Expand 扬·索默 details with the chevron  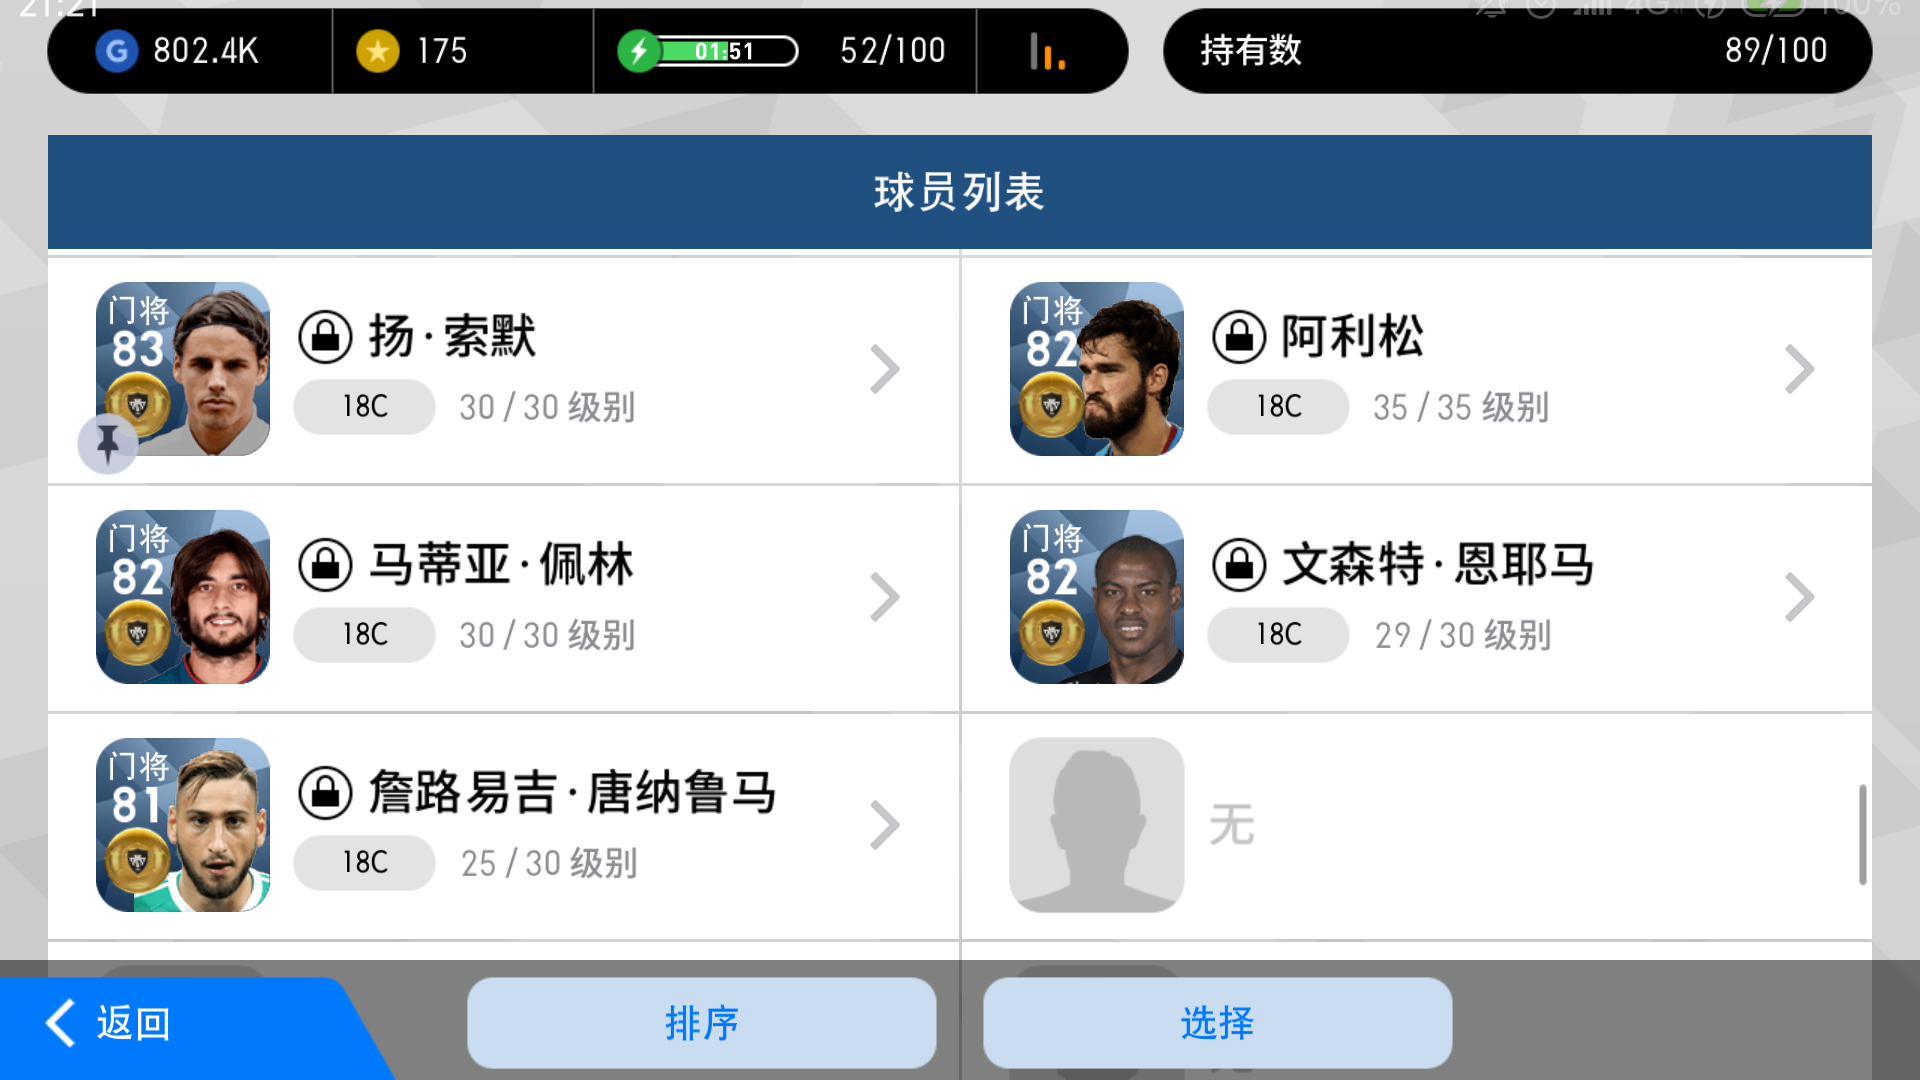[884, 370]
